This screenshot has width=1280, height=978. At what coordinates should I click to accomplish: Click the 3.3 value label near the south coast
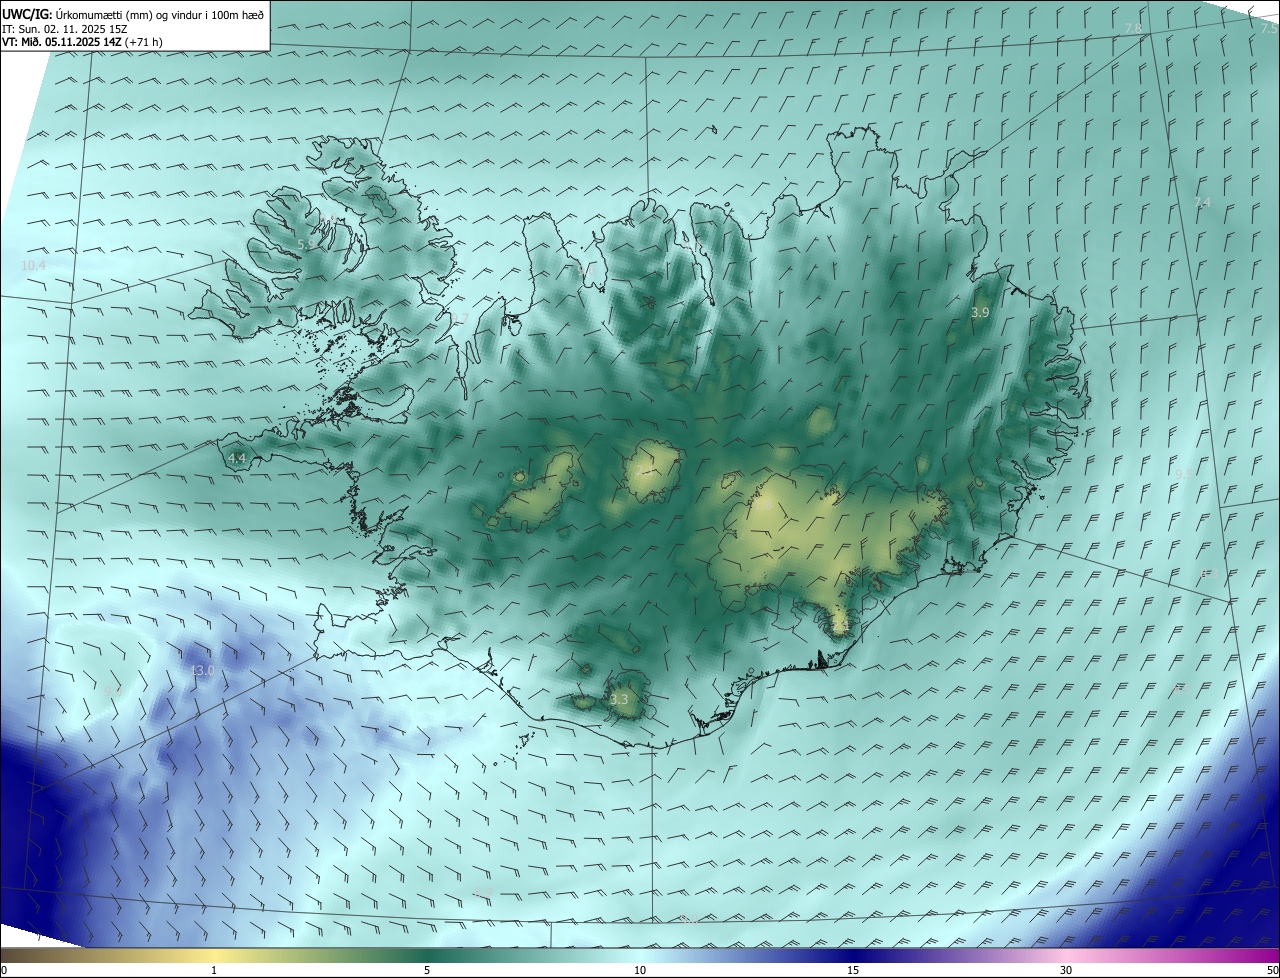click(619, 699)
